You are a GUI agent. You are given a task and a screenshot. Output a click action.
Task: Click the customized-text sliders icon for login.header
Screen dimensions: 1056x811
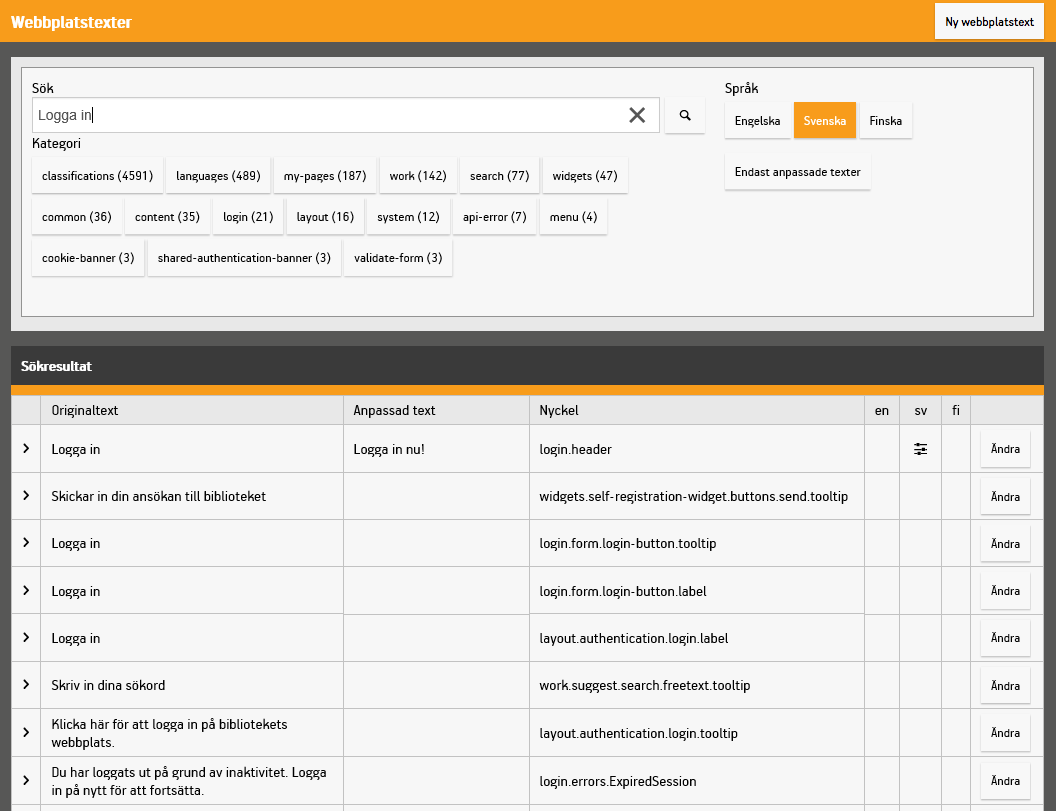tap(920, 450)
